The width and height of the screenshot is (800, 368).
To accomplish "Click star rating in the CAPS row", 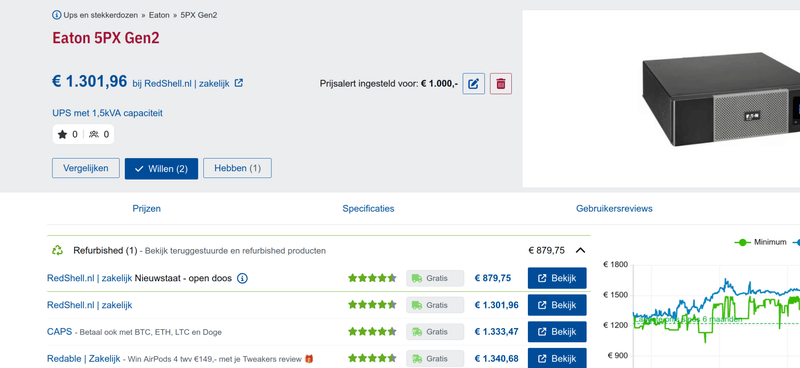I will tap(372, 332).
